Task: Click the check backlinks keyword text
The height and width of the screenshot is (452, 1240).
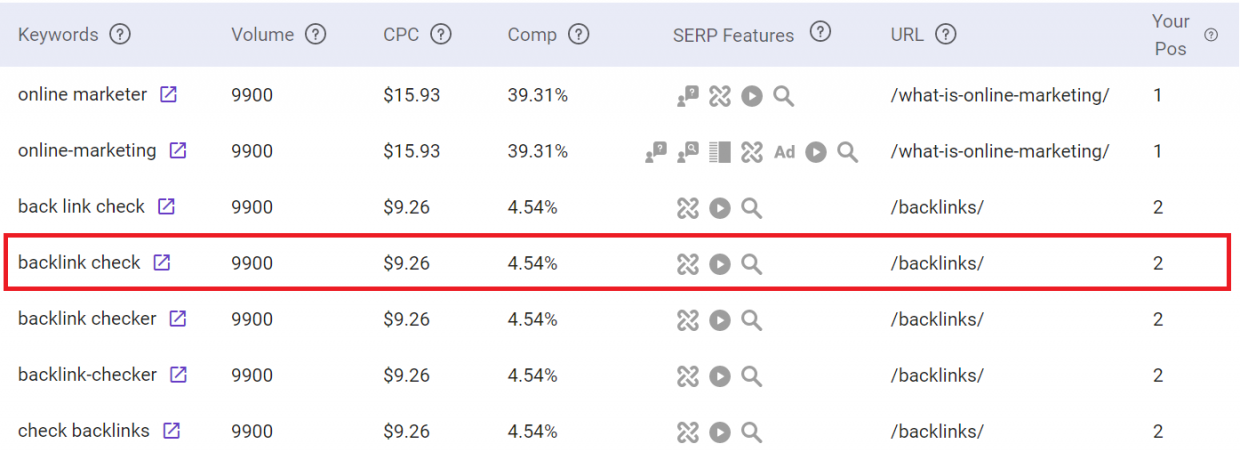Action: pos(84,431)
